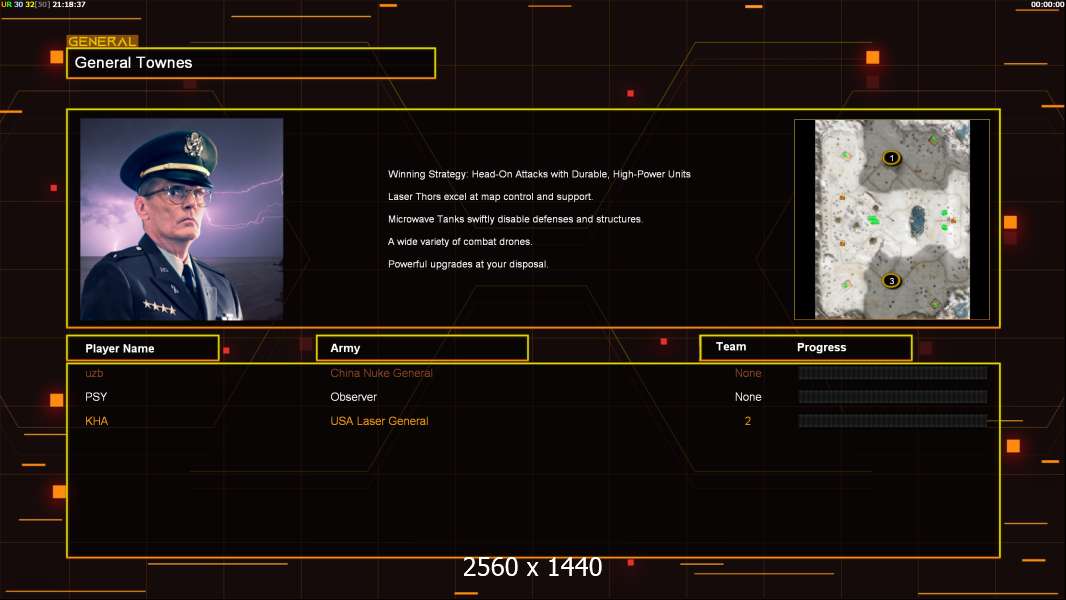Click the General Townes name field

coord(251,63)
